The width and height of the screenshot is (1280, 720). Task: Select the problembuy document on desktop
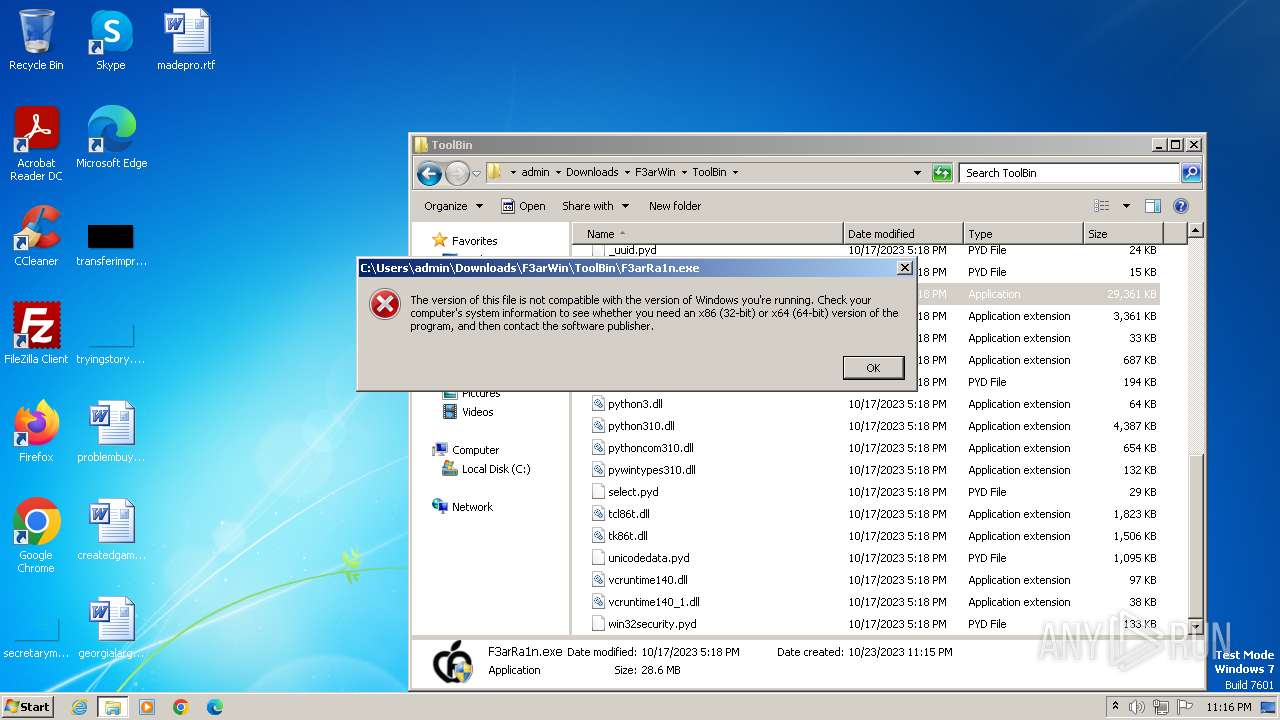[111, 432]
